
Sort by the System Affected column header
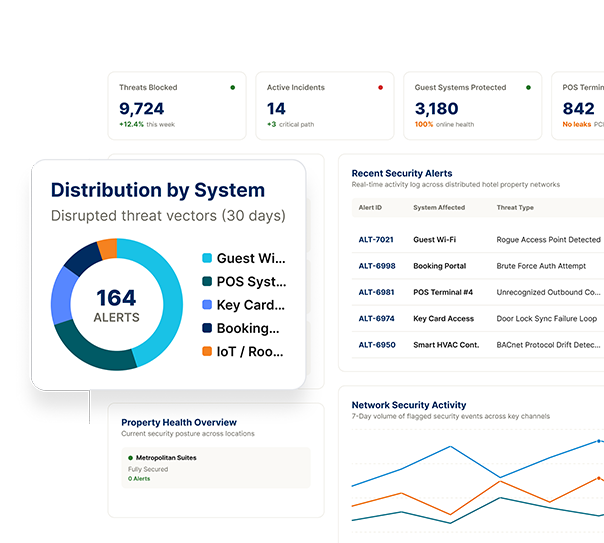point(439,208)
